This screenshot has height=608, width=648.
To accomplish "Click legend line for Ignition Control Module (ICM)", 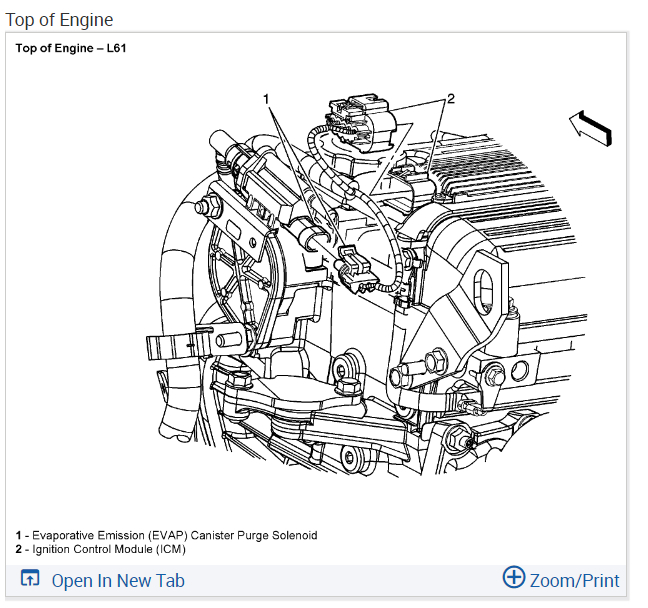I will tap(100, 549).
